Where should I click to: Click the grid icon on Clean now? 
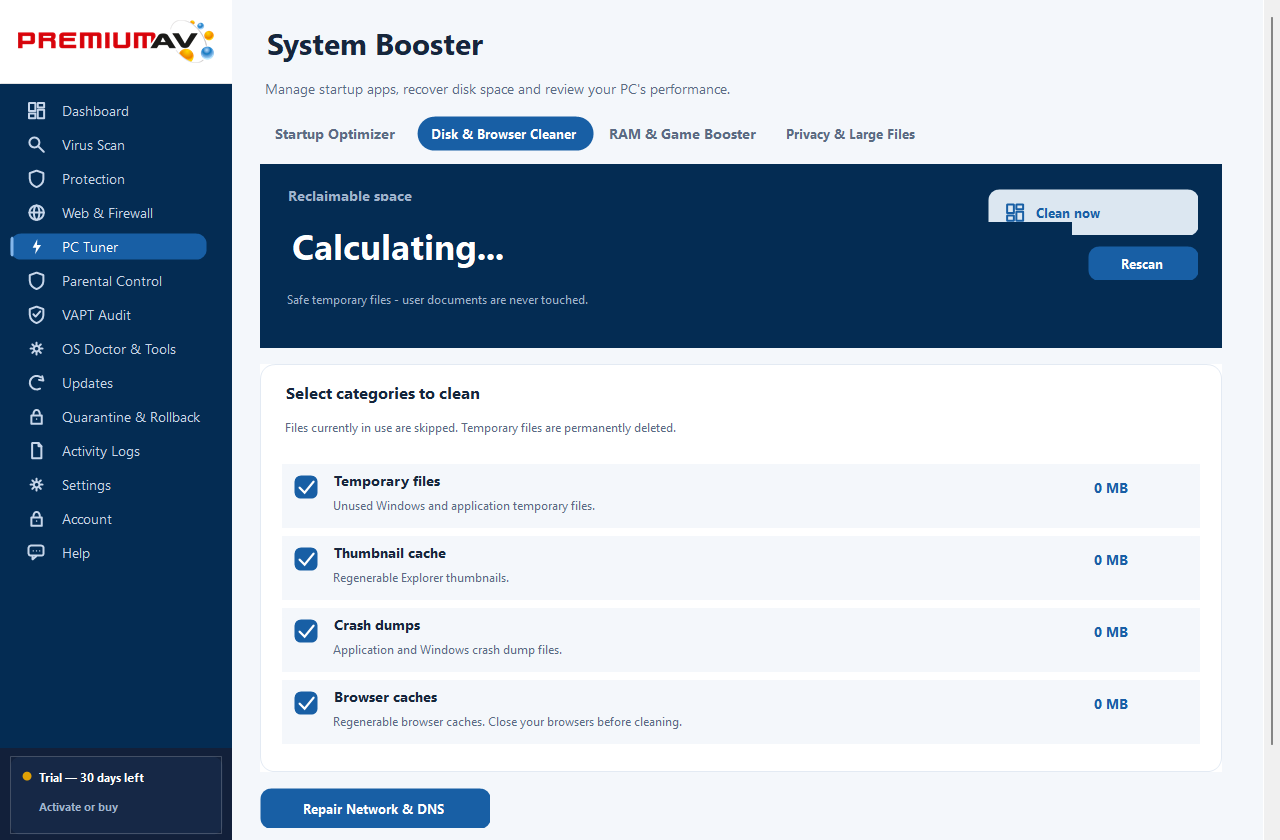[x=1015, y=212]
